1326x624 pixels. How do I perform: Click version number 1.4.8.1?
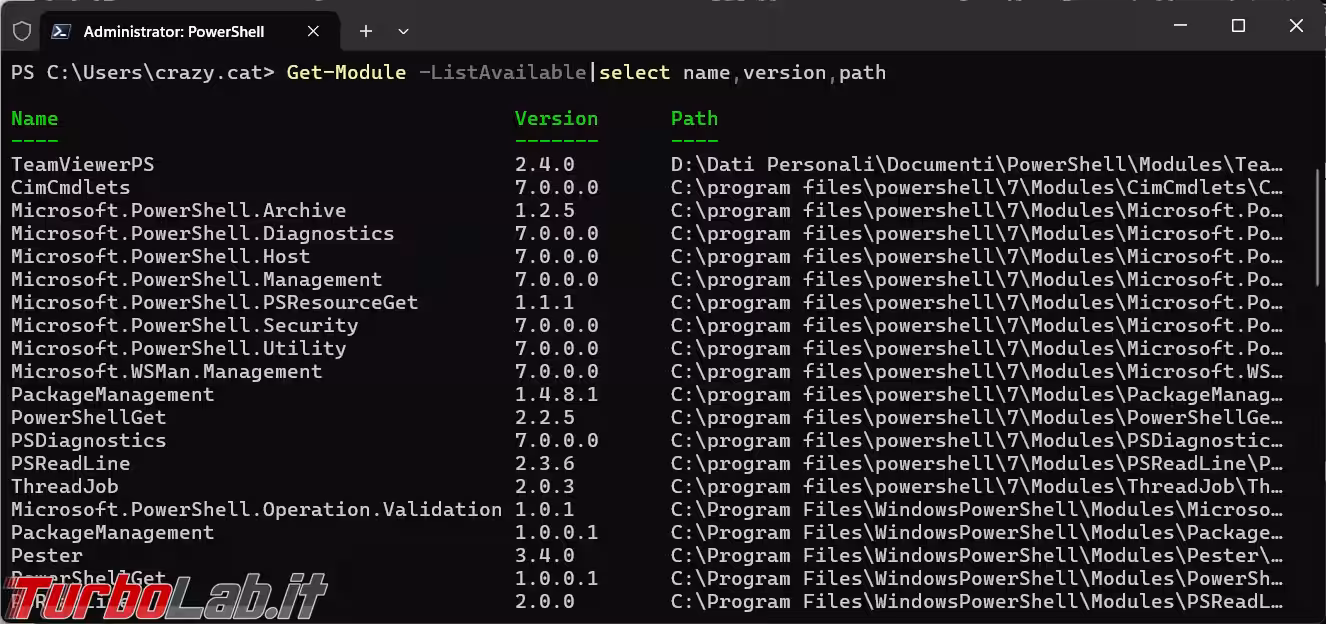tap(556, 395)
